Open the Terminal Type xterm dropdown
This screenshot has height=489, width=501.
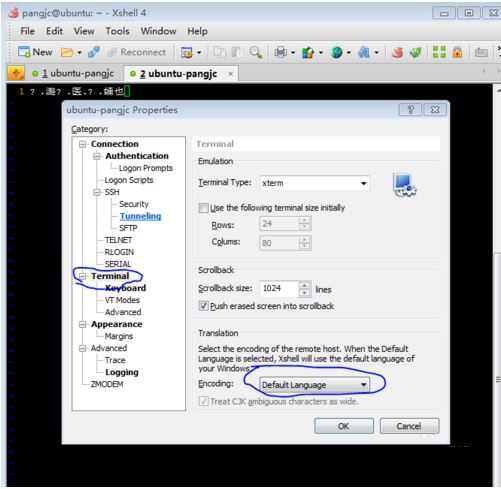click(314, 183)
